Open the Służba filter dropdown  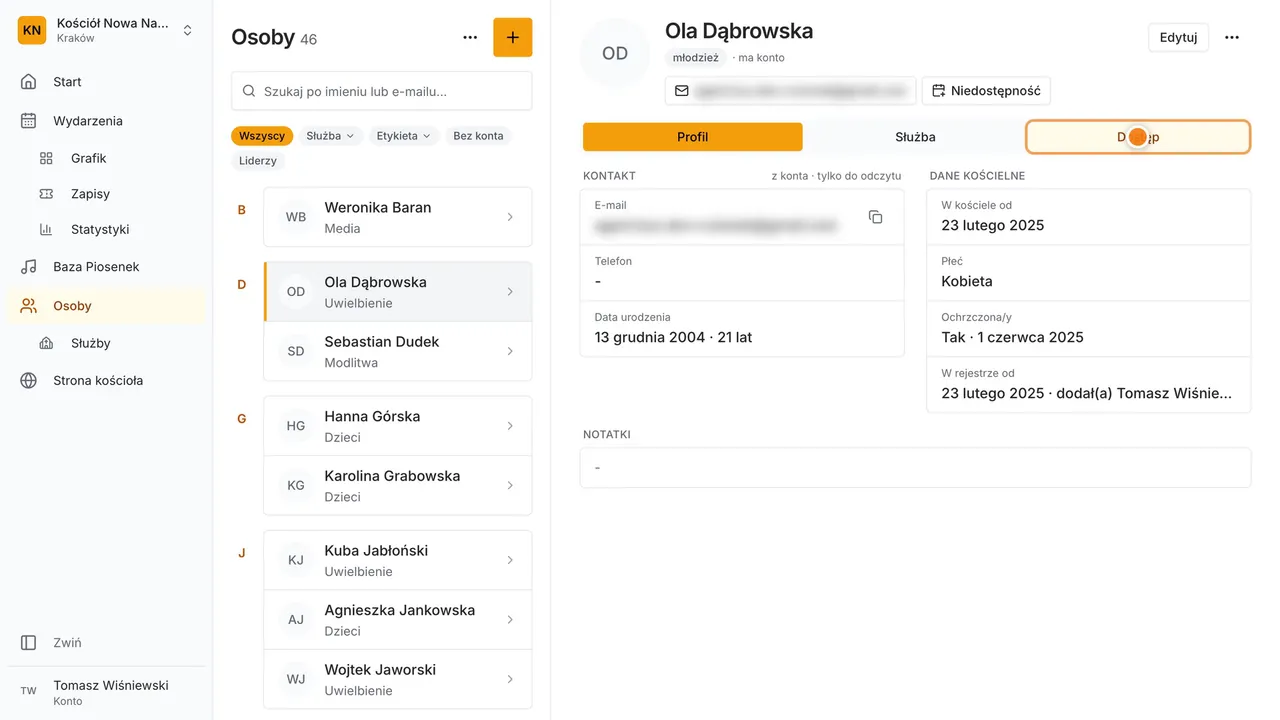(330, 136)
